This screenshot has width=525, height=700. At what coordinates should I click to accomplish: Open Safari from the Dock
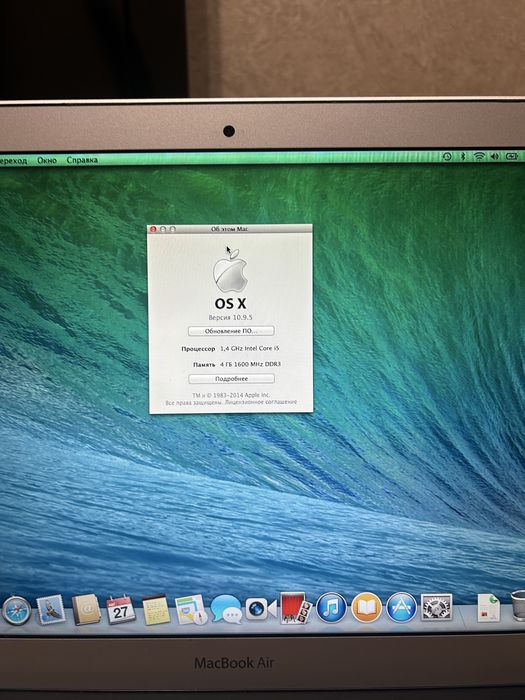click(17, 610)
